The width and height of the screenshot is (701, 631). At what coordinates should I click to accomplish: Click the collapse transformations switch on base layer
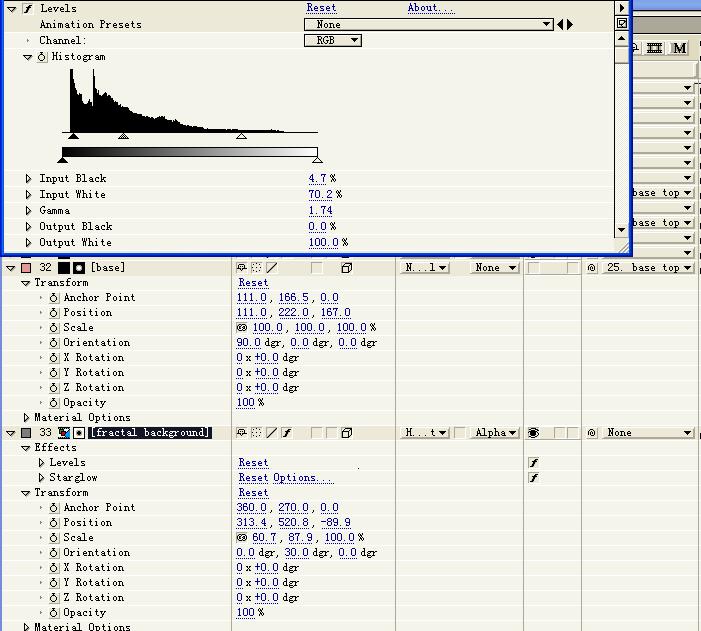click(x=256, y=267)
